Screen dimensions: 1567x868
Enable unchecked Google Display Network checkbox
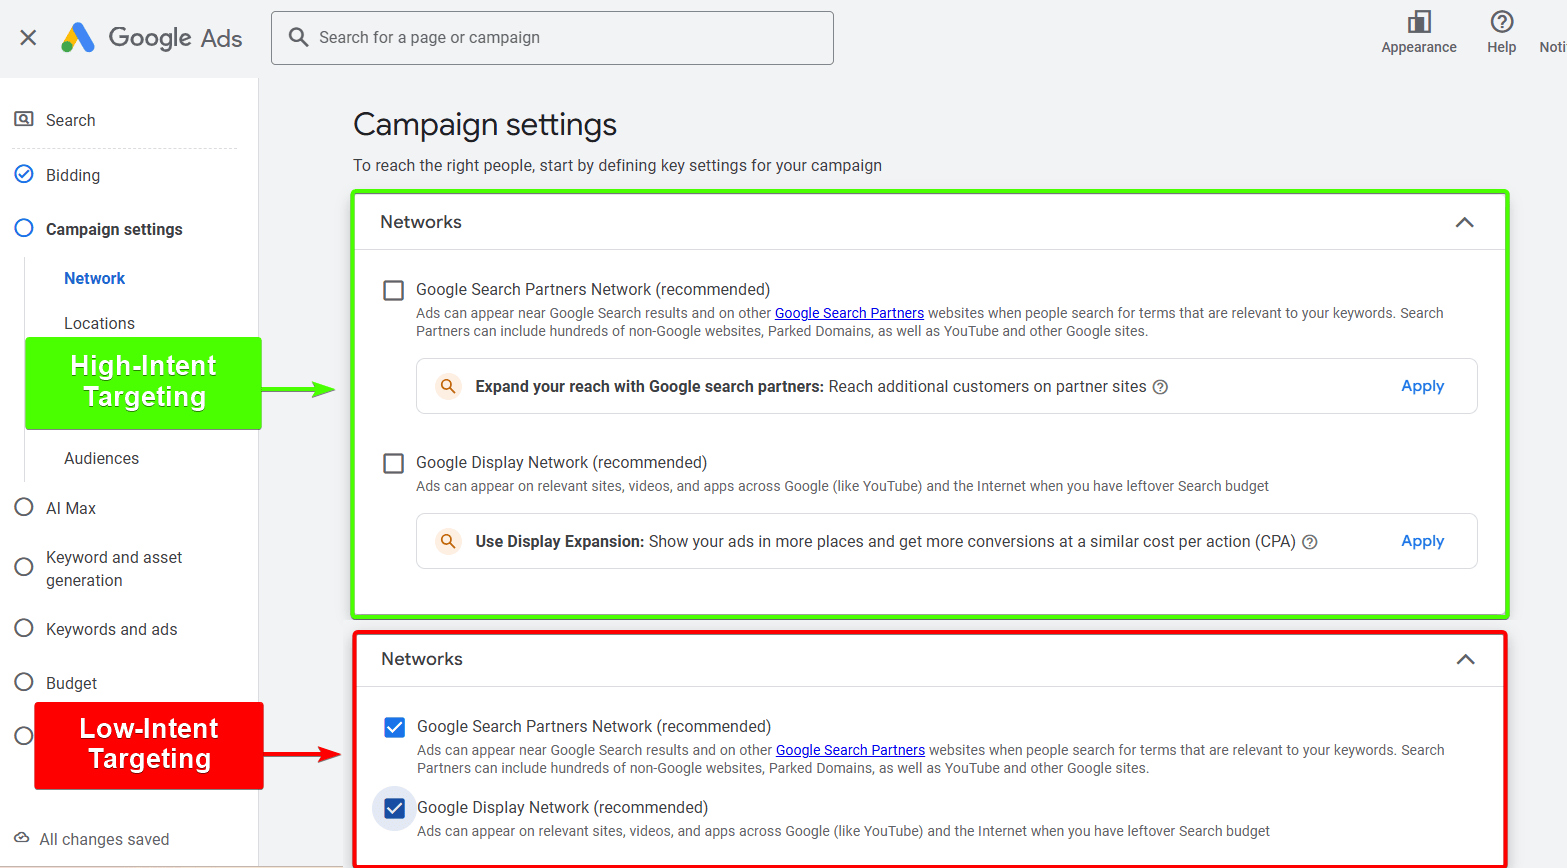point(394,463)
